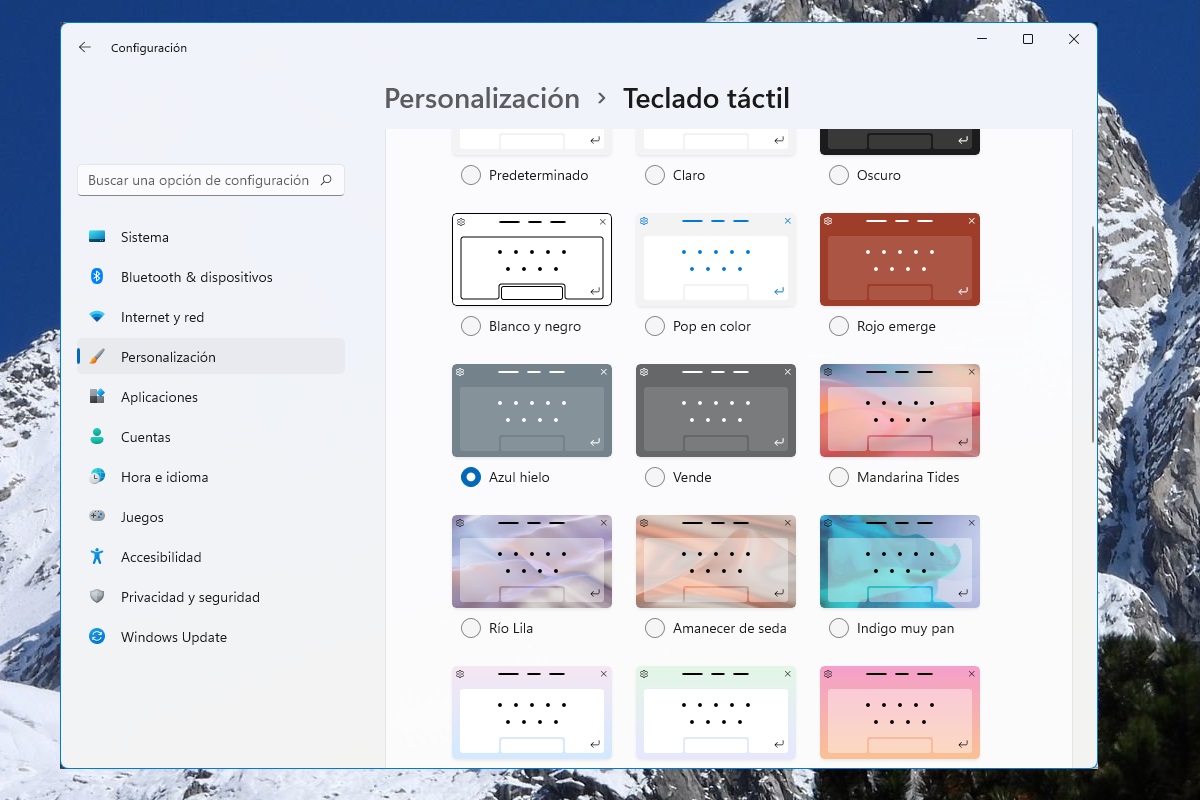Select the Mandarina Tides theme option
The height and width of the screenshot is (800, 1200).
[x=839, y=477]
